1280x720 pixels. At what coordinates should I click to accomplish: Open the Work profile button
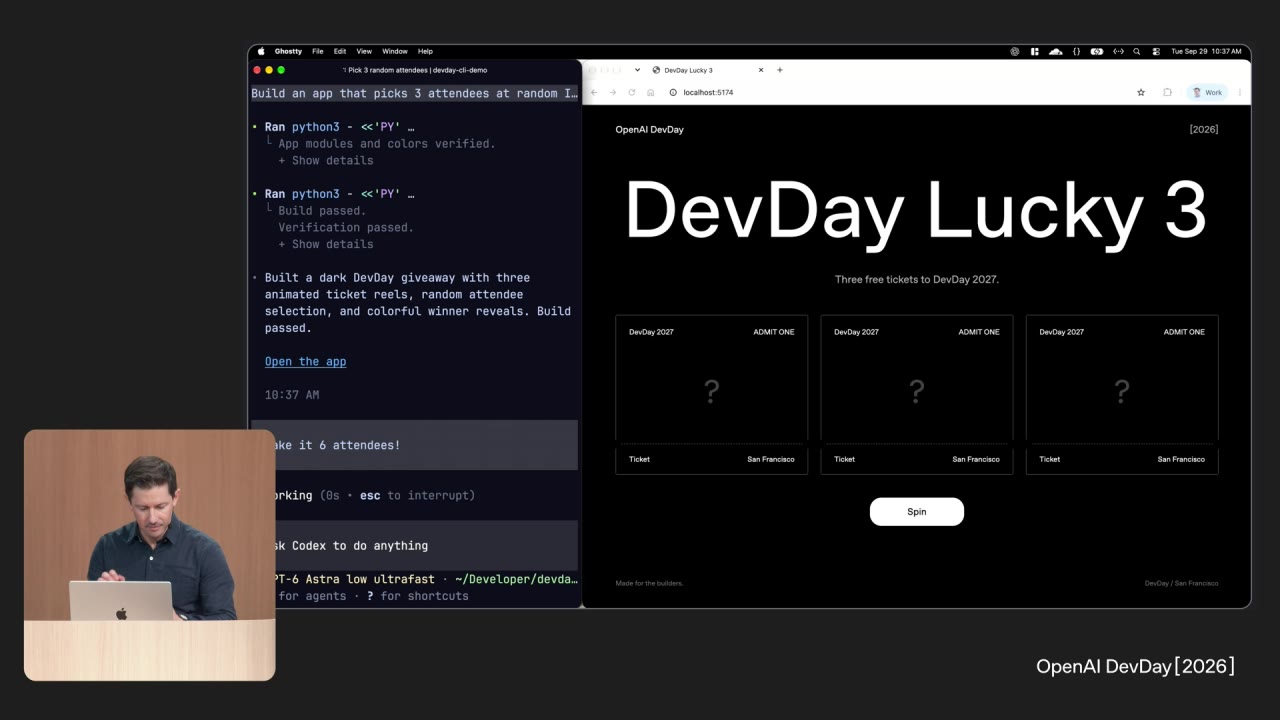point(1208,92)
